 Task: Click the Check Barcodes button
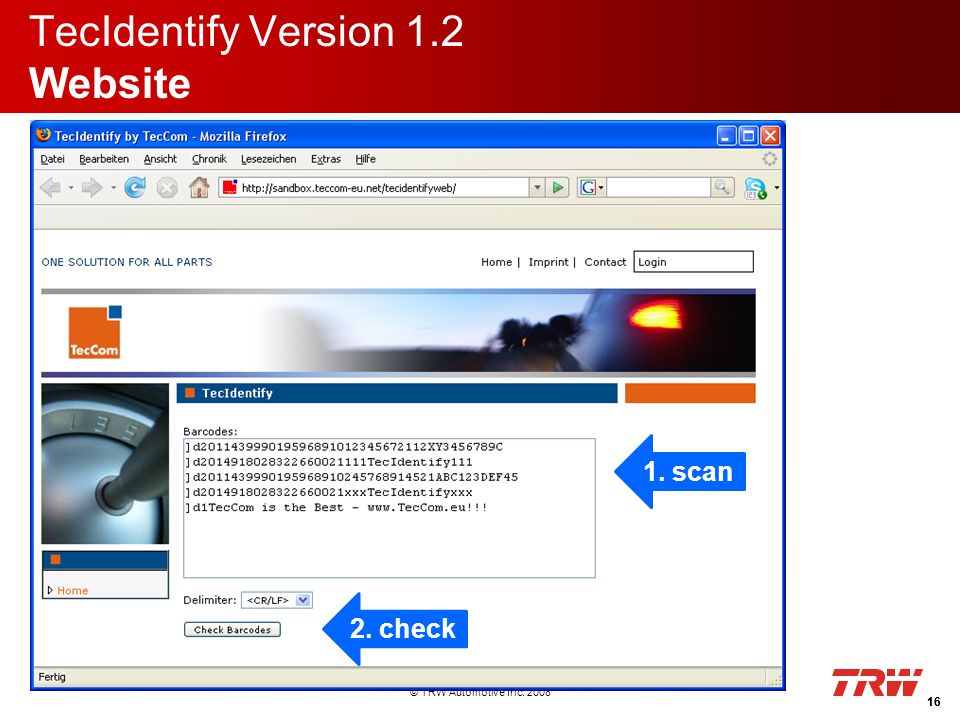(x=232, y=629)
